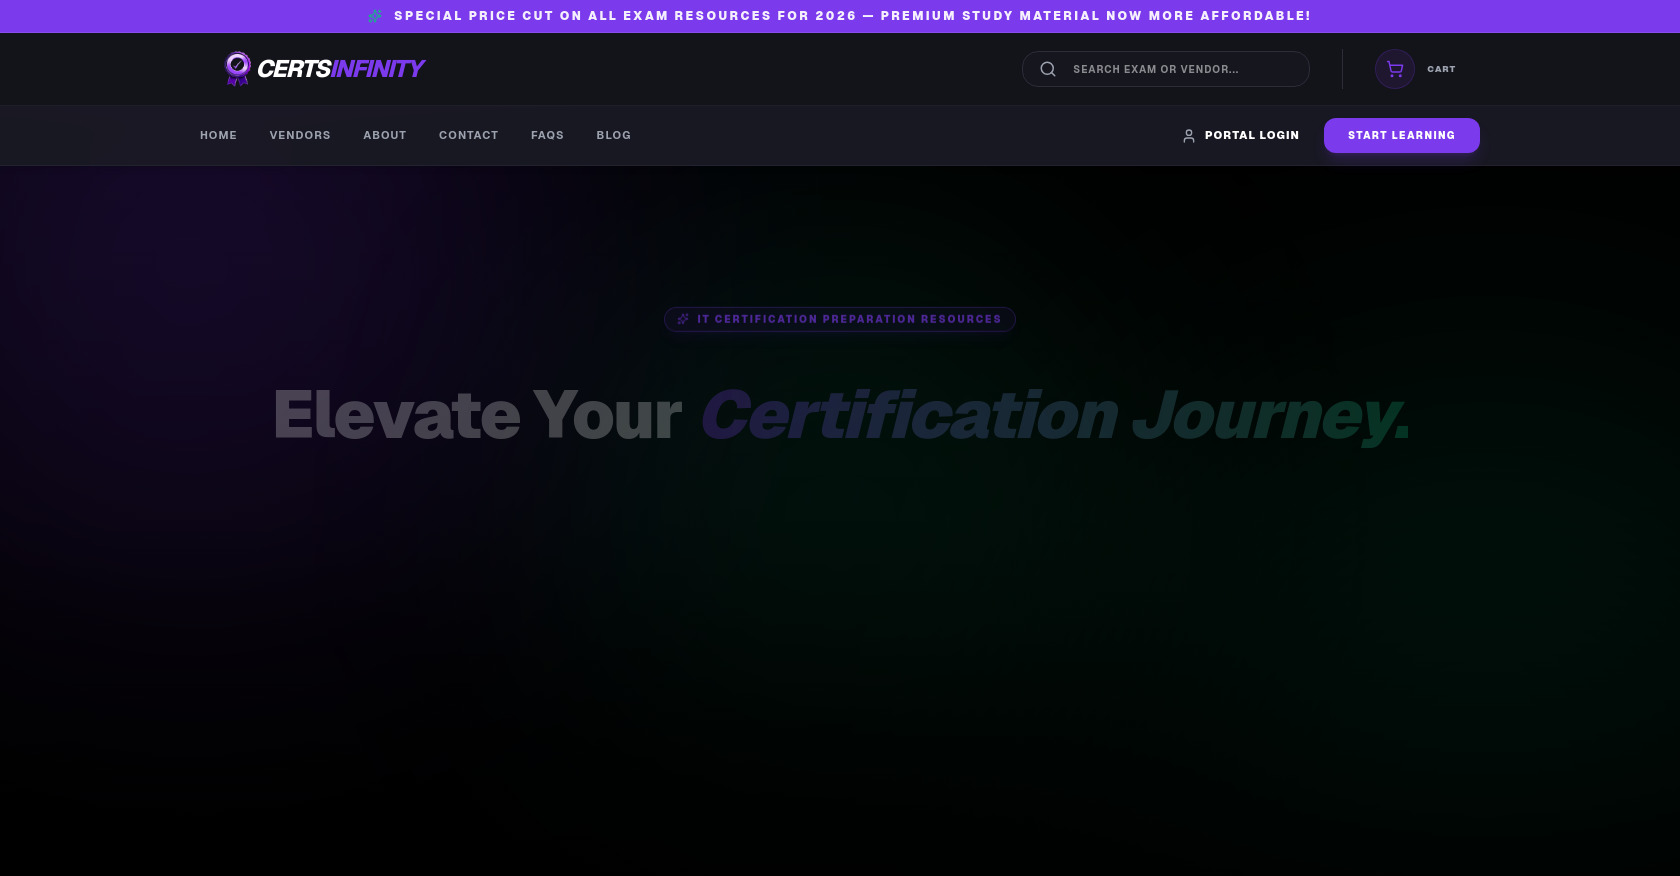Screen dimensions: 1680x876
Task: Click the sparkle icon in promo banner
Action: click(x=375, y=16)
